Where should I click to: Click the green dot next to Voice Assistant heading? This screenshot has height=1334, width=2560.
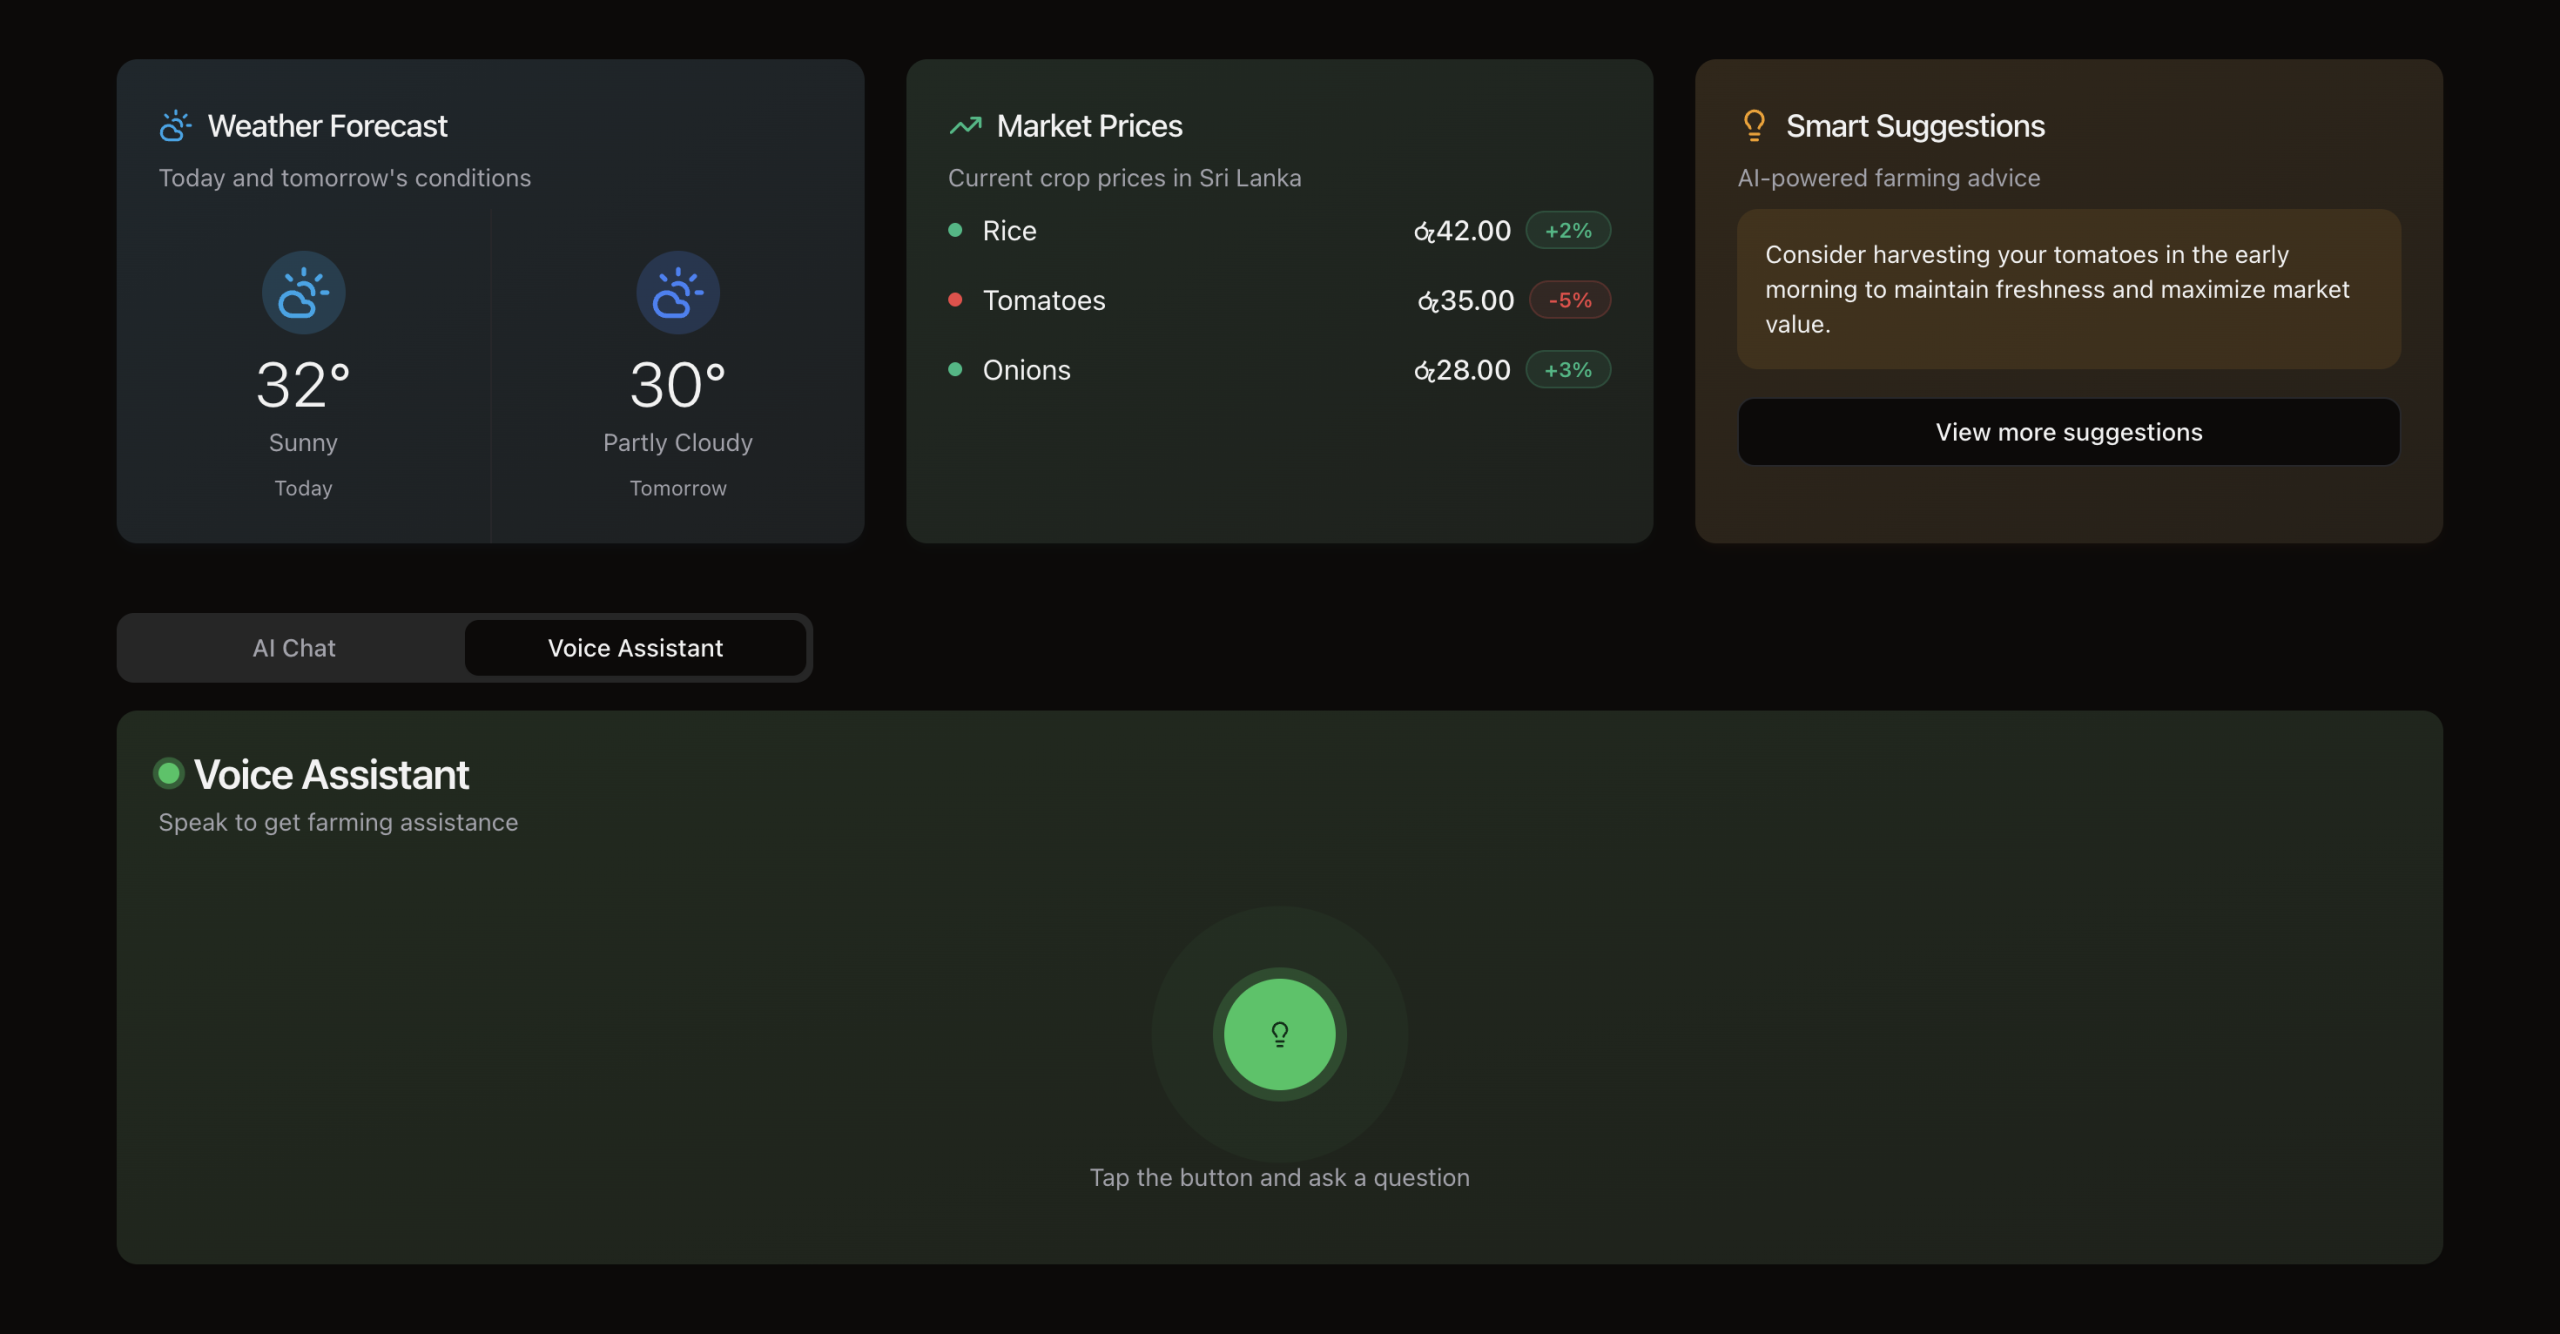169,773
